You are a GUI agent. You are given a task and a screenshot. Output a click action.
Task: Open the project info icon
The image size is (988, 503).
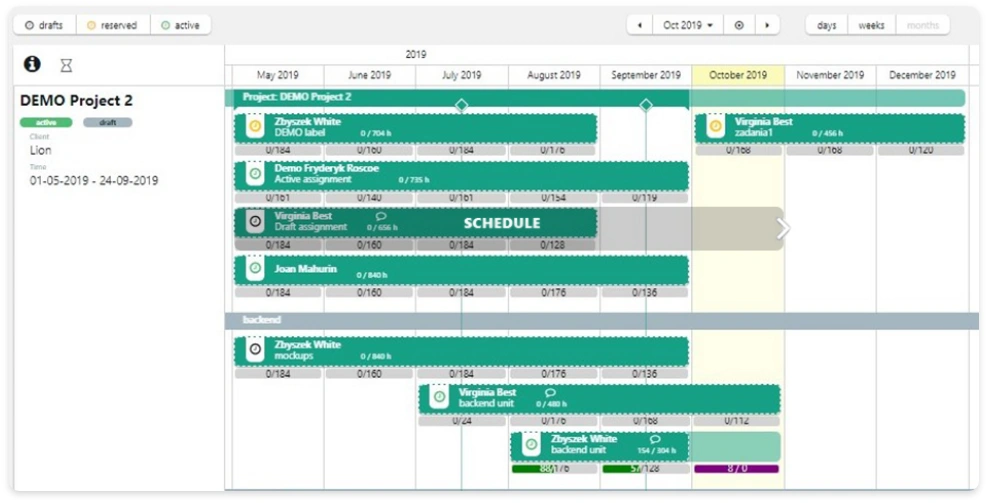click(32, 64)
